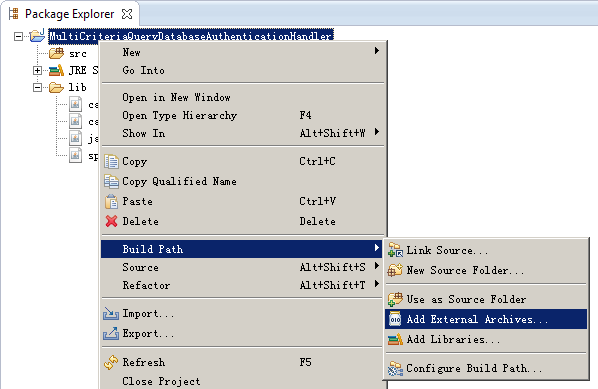Choose Copy from the context menu
The width and height of the screenshot is (598, 389).
click(x=243, y=161)
